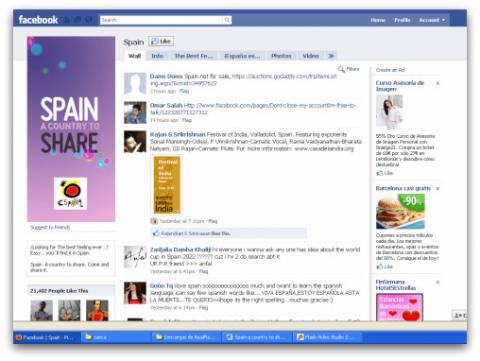
Task: Switch to the Flash Video Studio taskbar button
Action: pos(328,337)
